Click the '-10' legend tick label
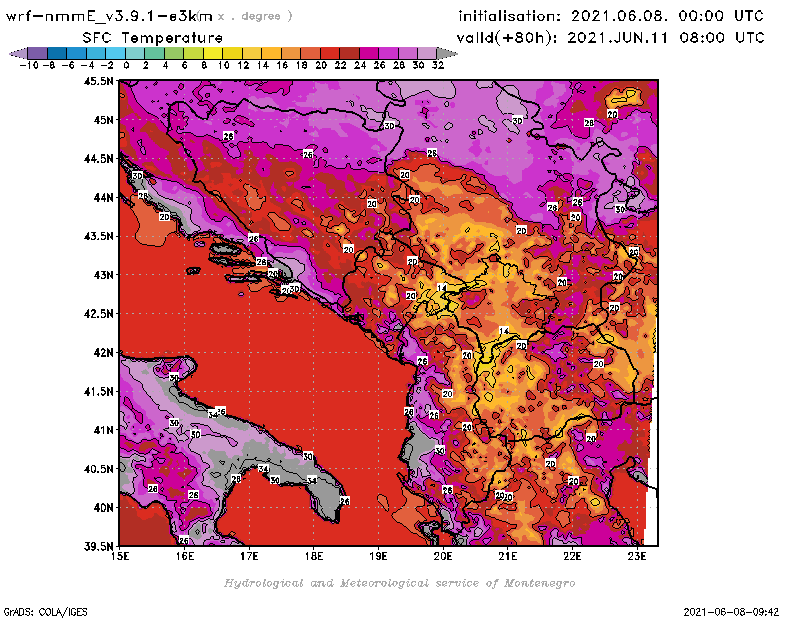 pyautogui.click(x=29, y=65)
